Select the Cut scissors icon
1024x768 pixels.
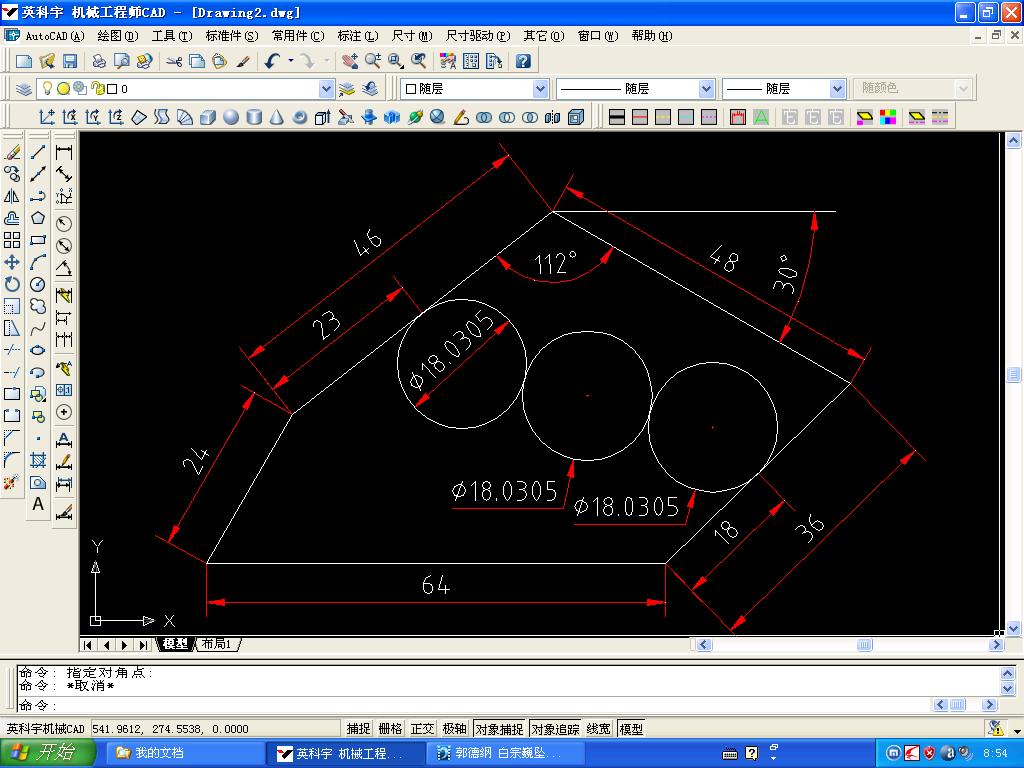tap(174, 61)
